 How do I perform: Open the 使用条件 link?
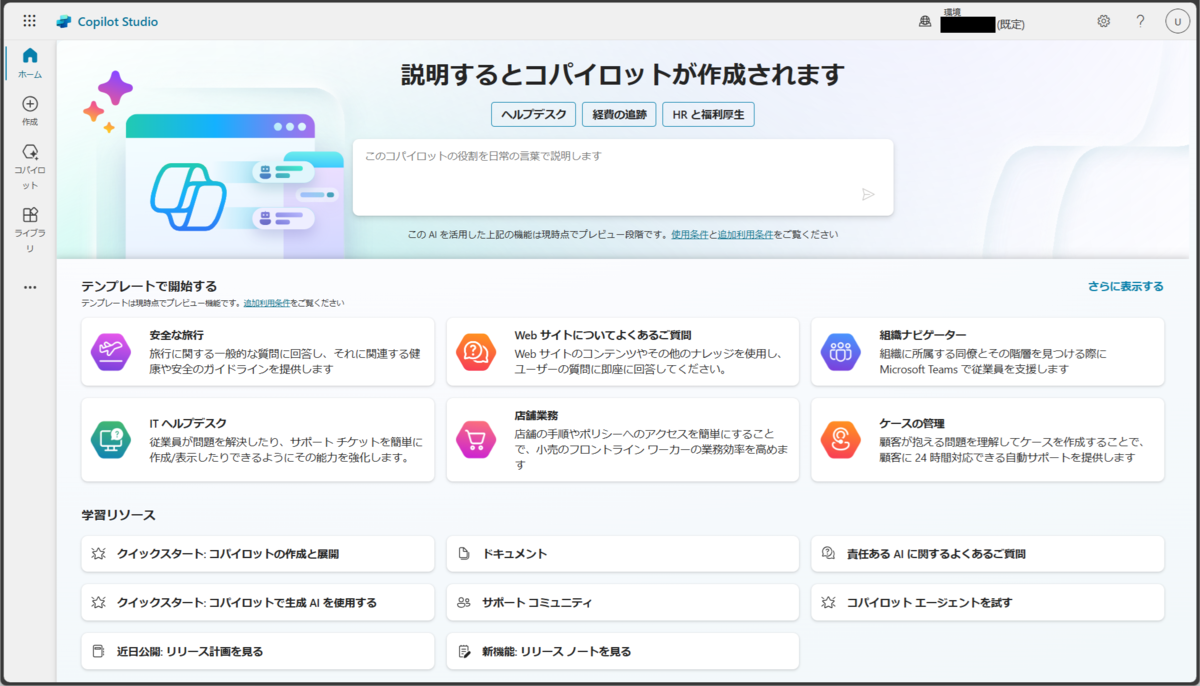(690, 235)
